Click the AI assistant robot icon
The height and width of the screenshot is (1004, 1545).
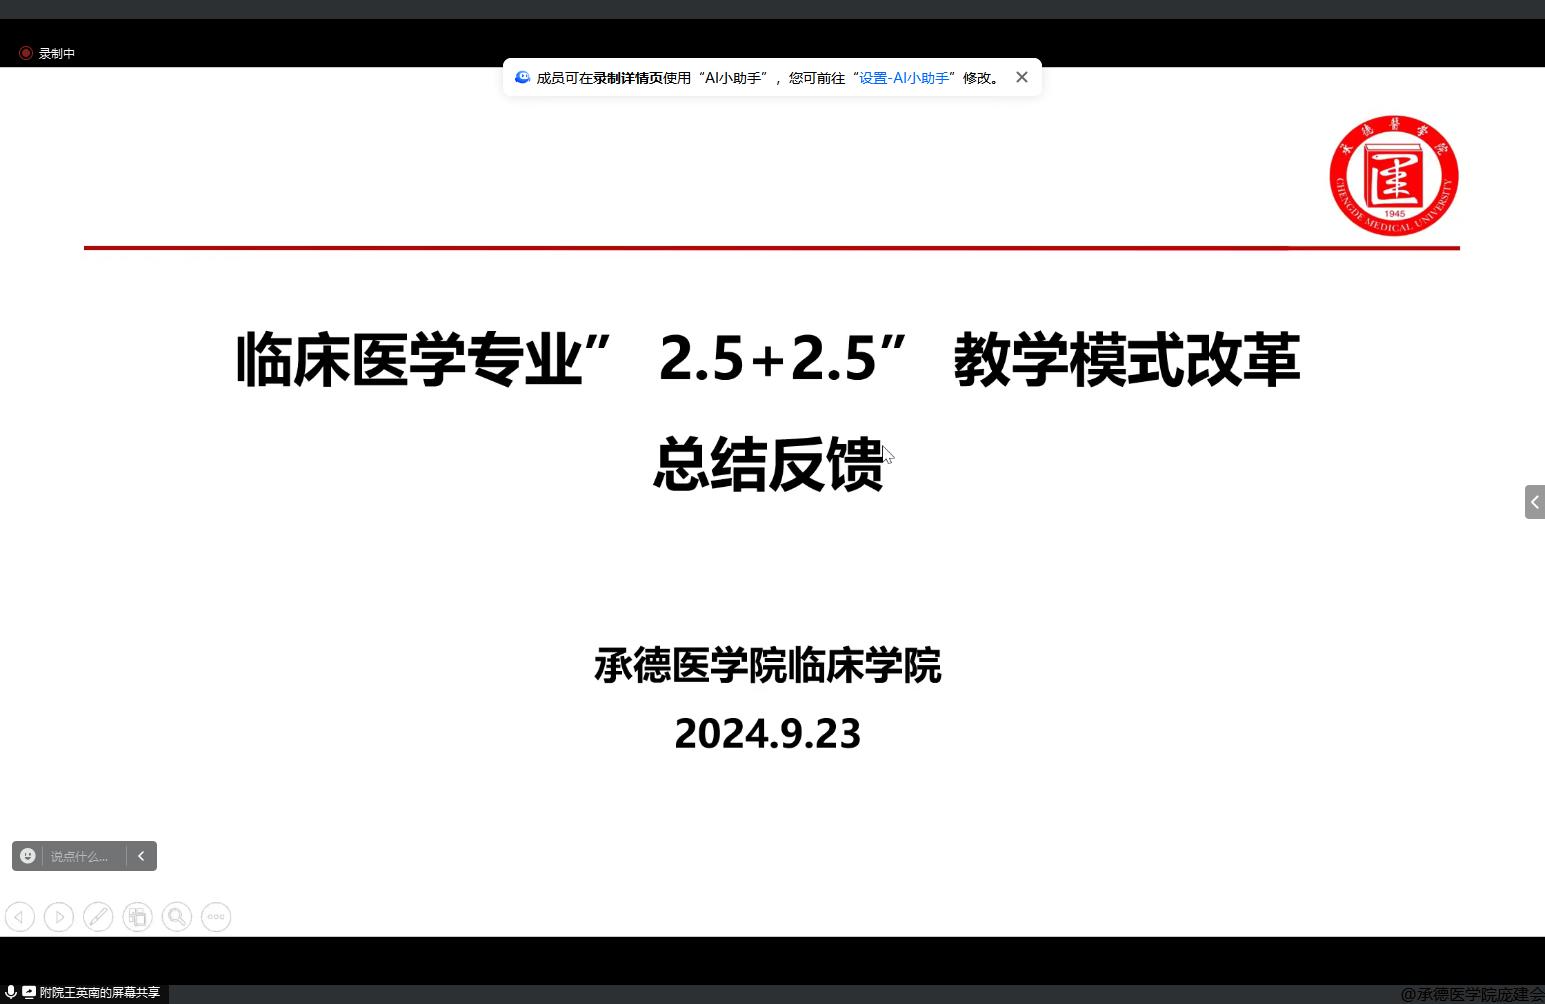coord(522,77)
